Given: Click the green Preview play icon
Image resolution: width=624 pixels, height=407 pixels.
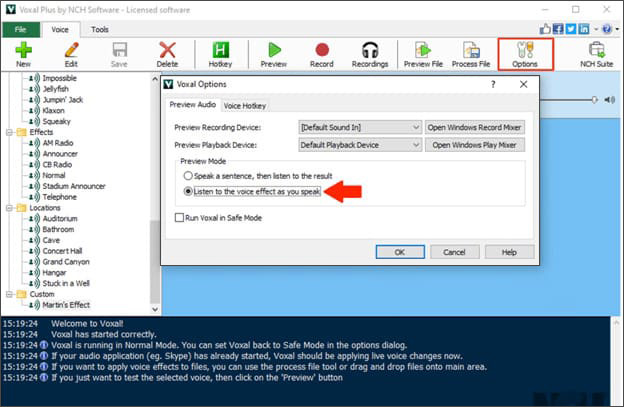Looking at the screenshot, I should coord(274,51).
